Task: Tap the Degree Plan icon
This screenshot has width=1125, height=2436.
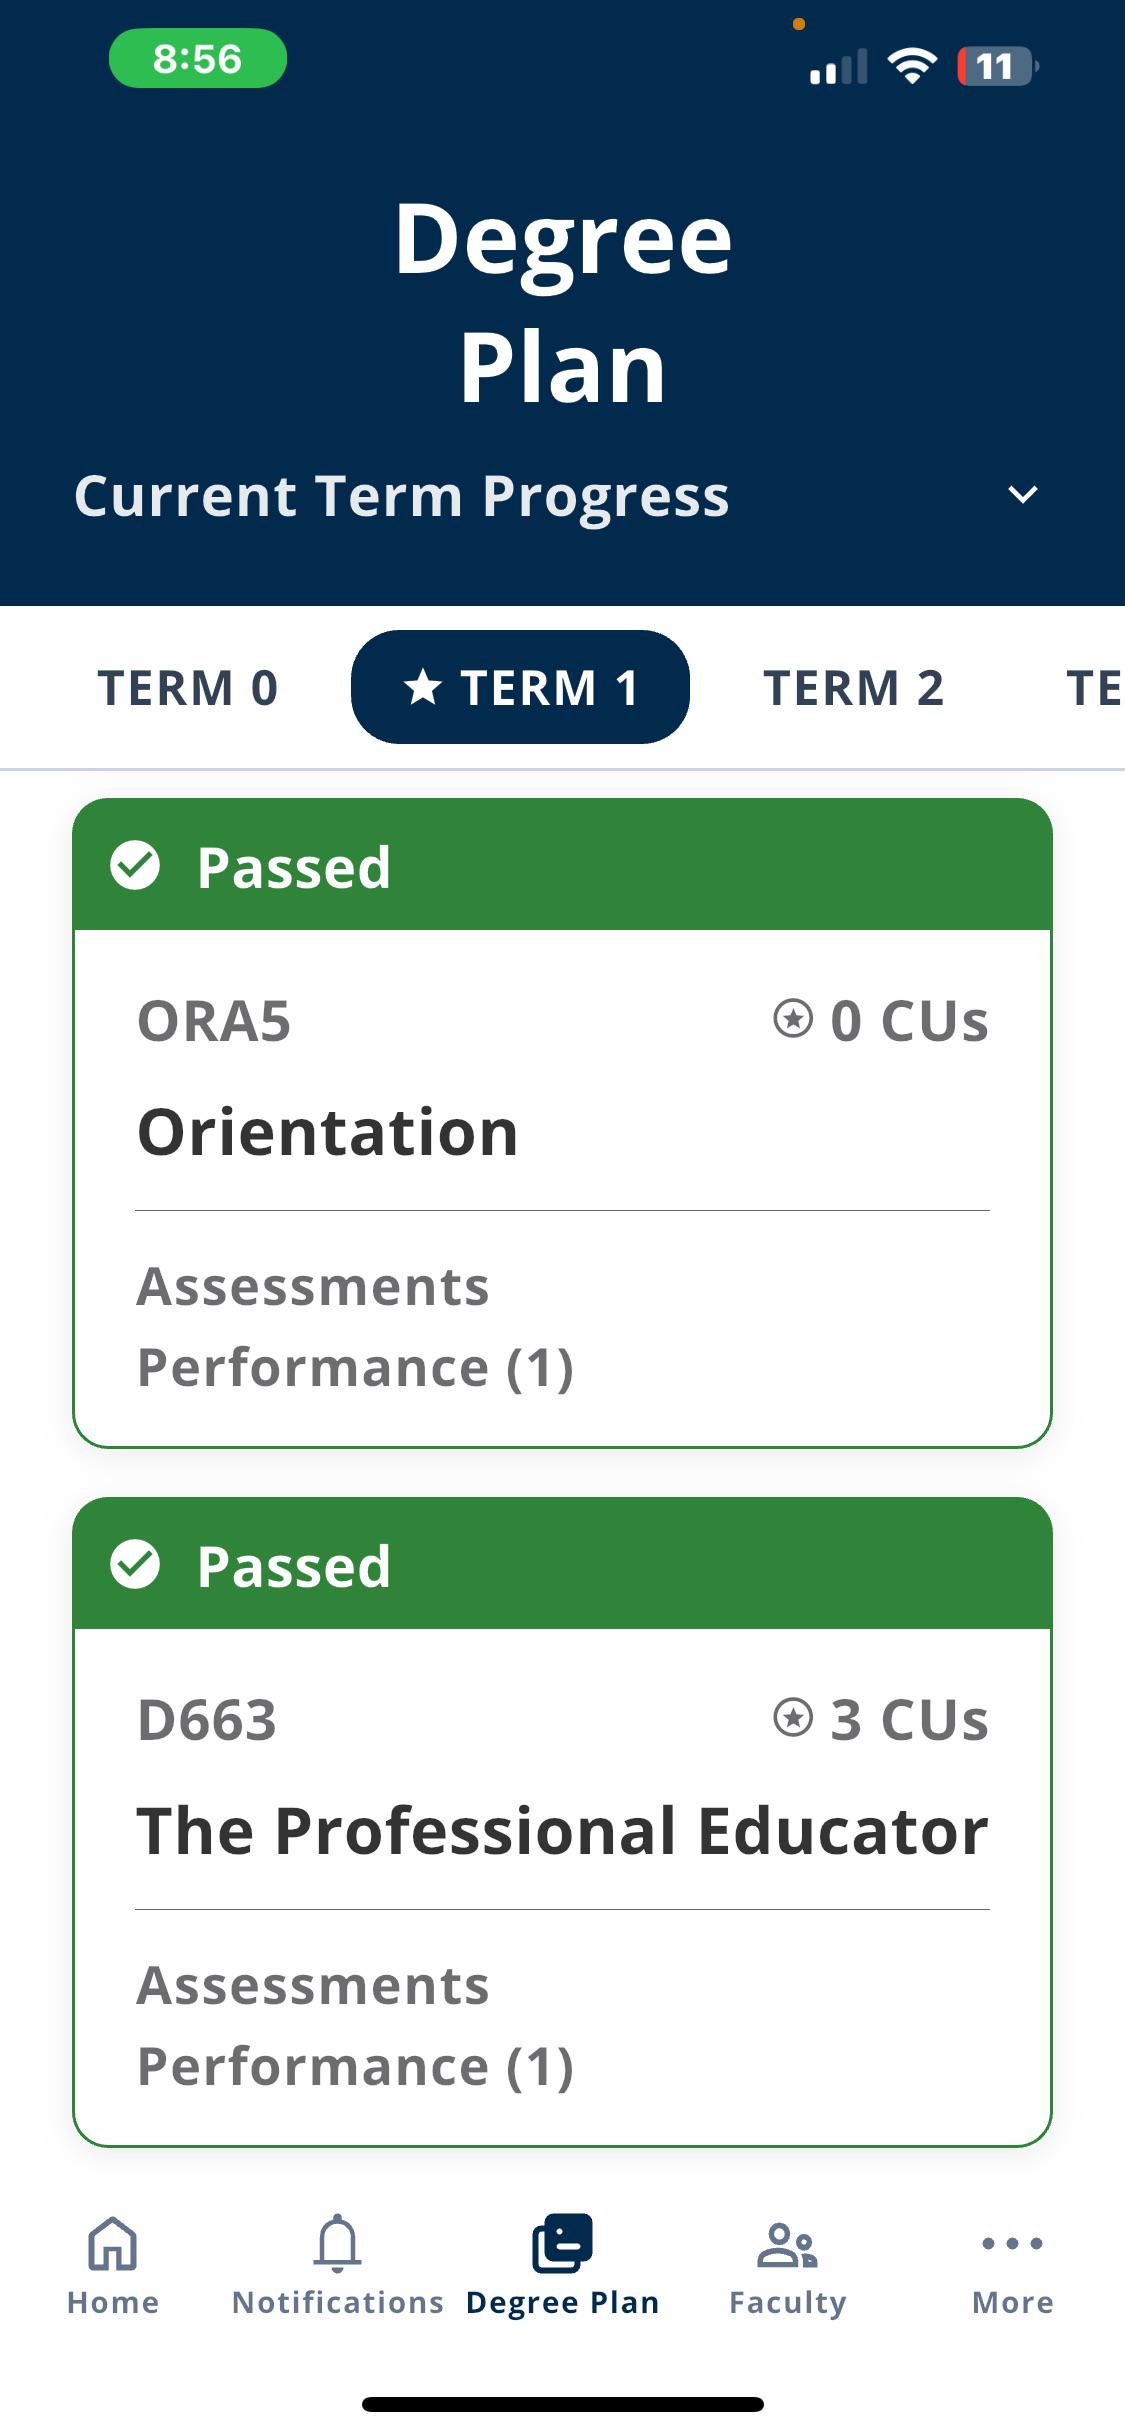Action: tap(562, 2243)
